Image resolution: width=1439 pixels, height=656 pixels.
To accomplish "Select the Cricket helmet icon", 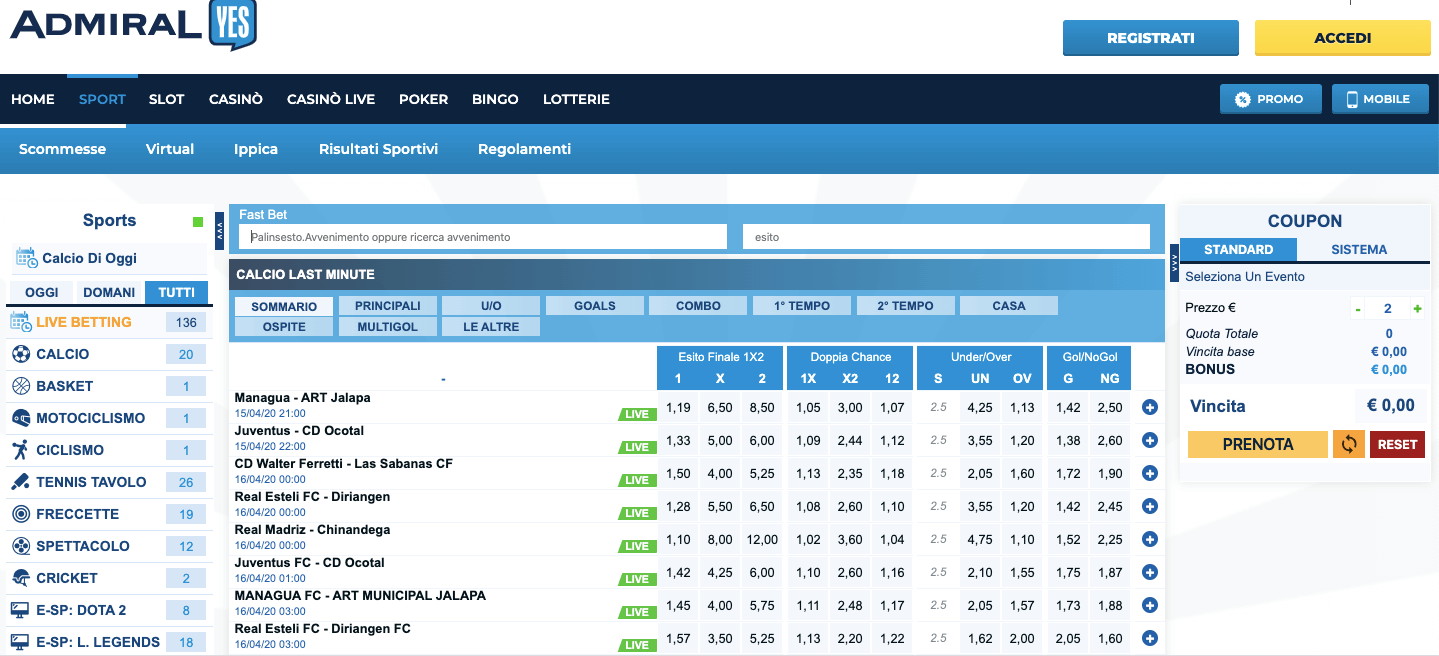I will (x=20, y=578).
